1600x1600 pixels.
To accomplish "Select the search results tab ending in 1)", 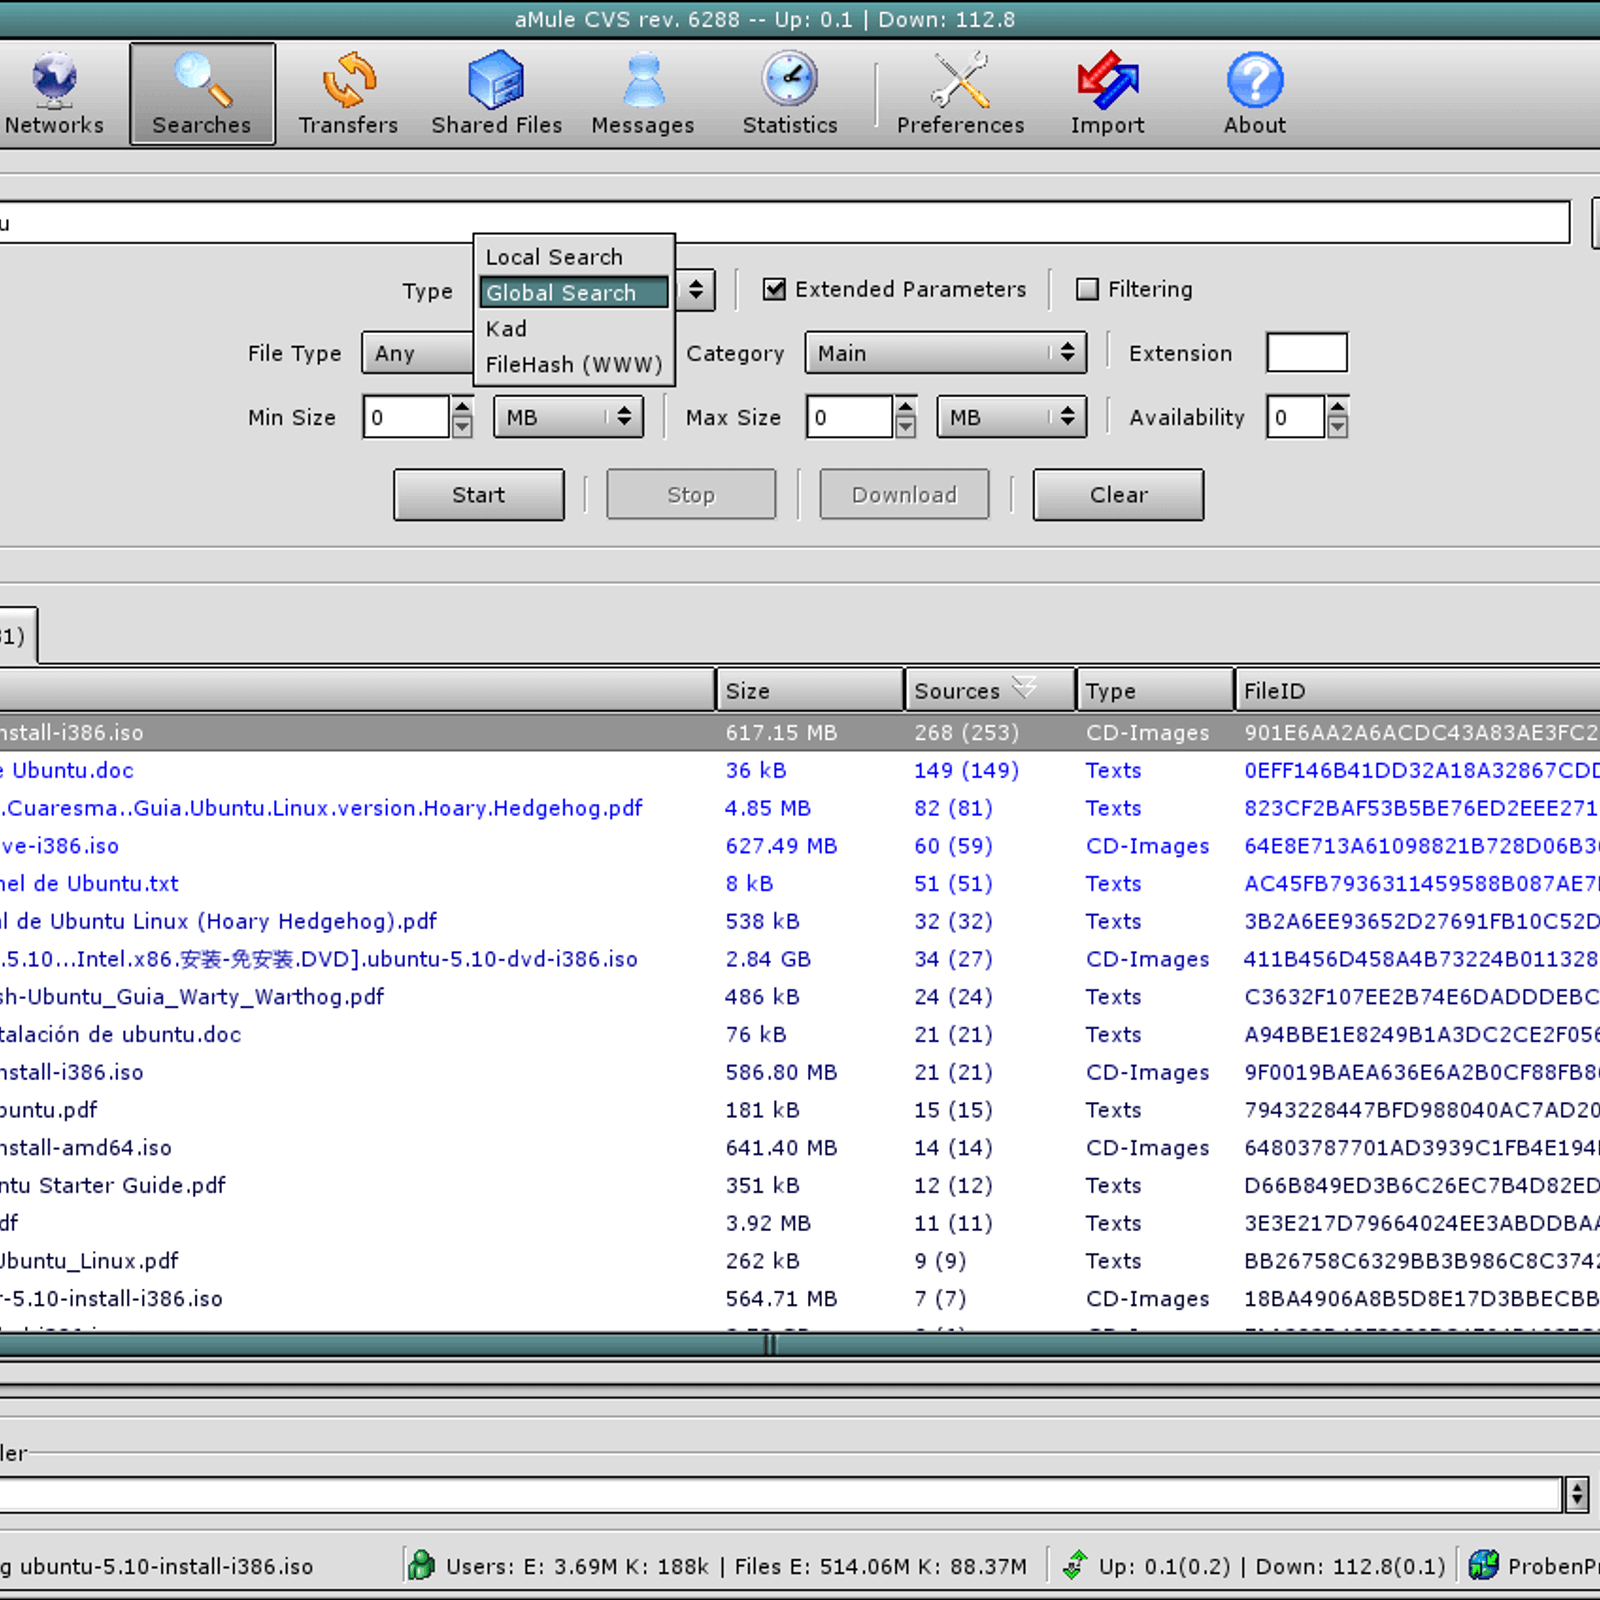I will [x=18, y=636].
